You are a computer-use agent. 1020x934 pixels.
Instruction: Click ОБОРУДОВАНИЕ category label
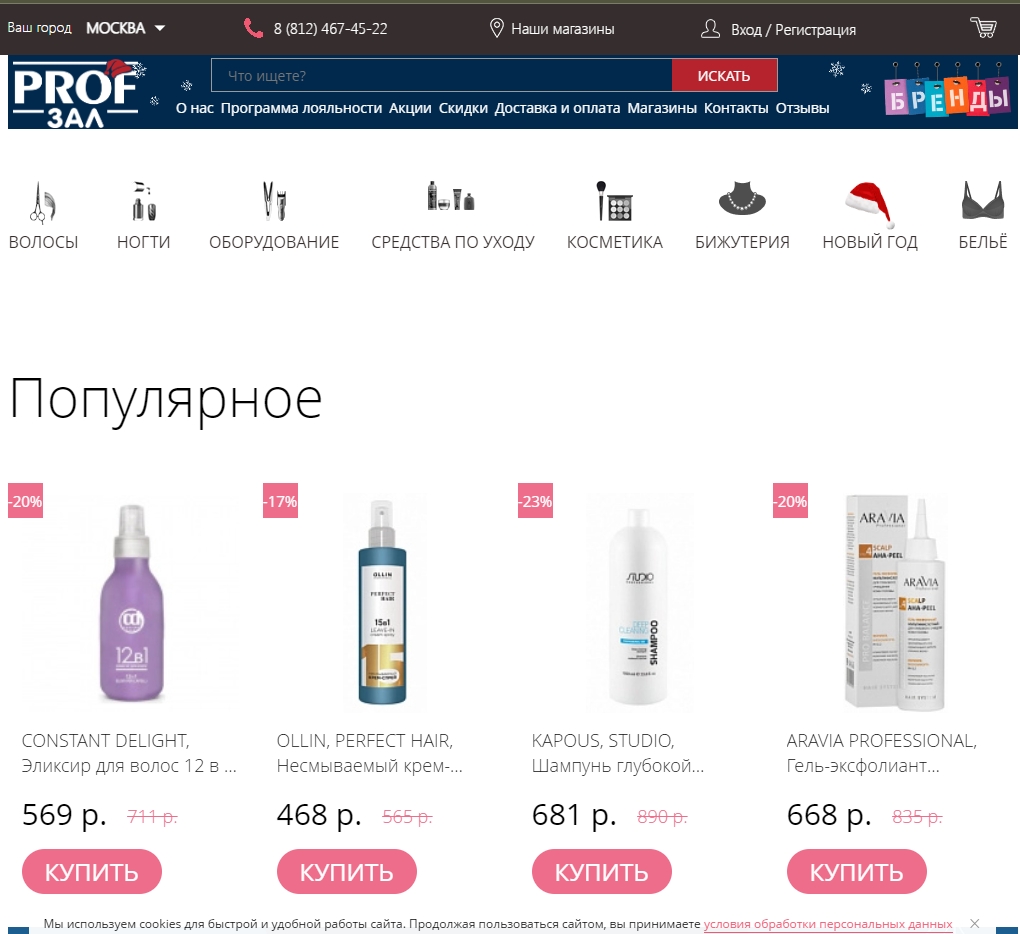pos(274,242)
